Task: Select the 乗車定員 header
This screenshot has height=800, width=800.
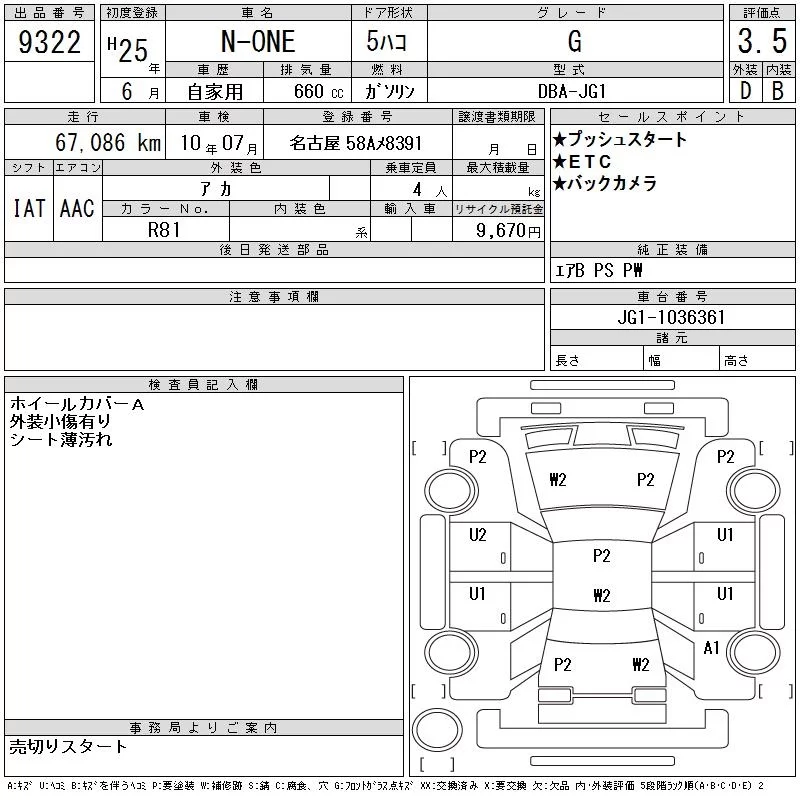Action: 411,167
